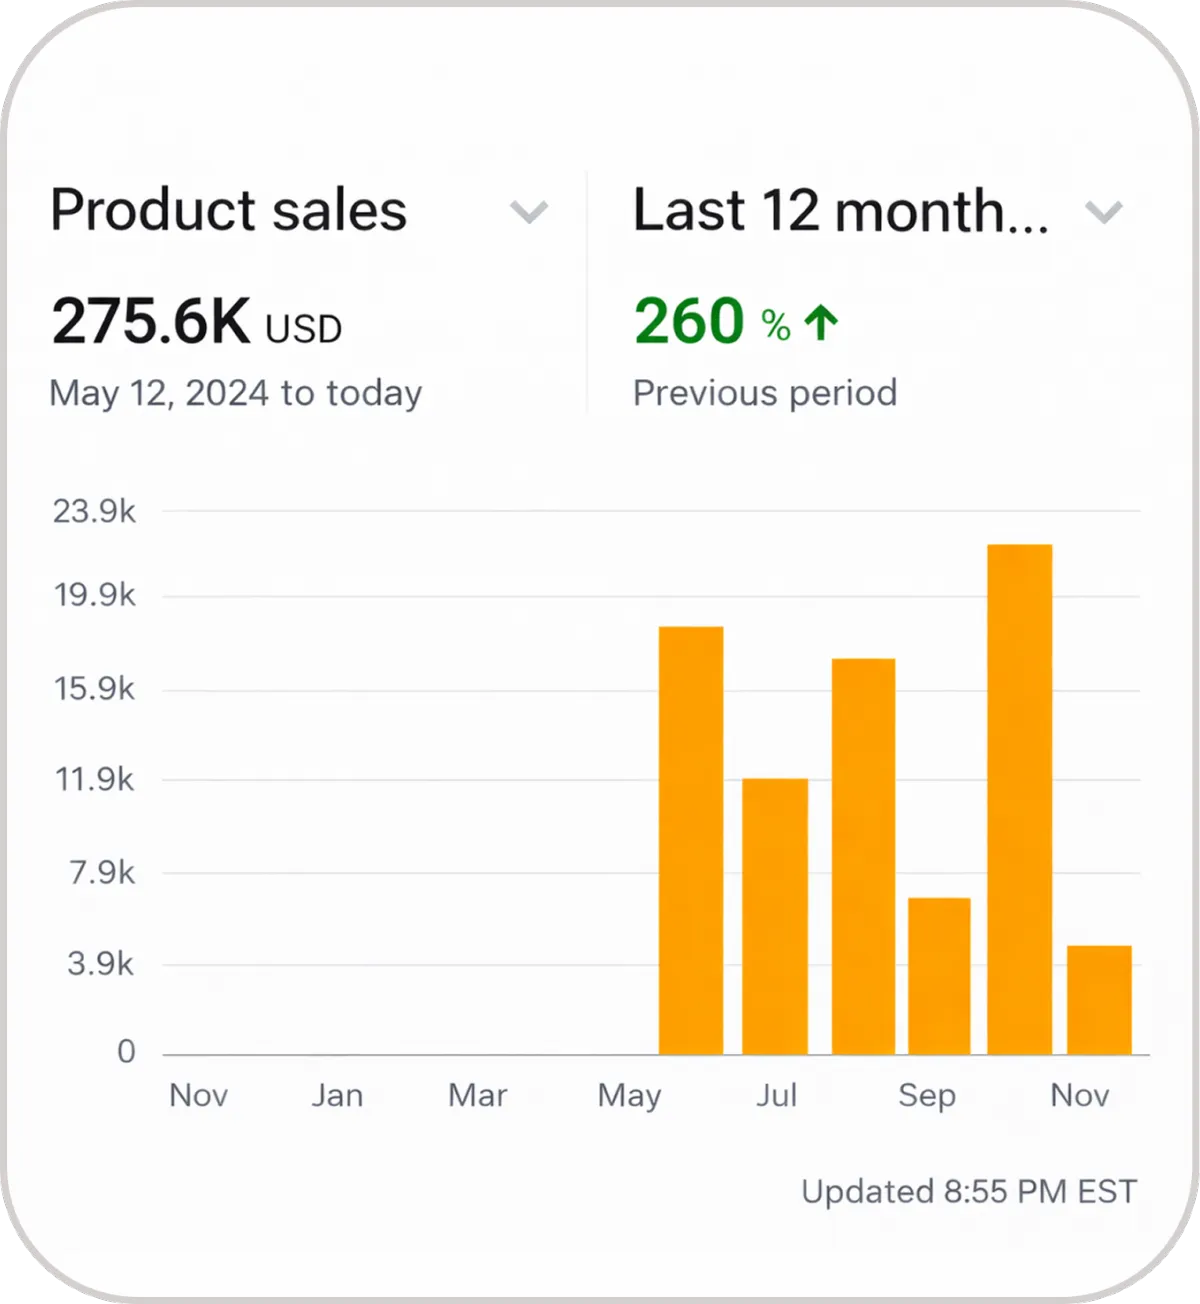This screenshot has width=1200, height=1304.
Task: Click the 275.6K USD sales total
Action: tap(196, 323)
